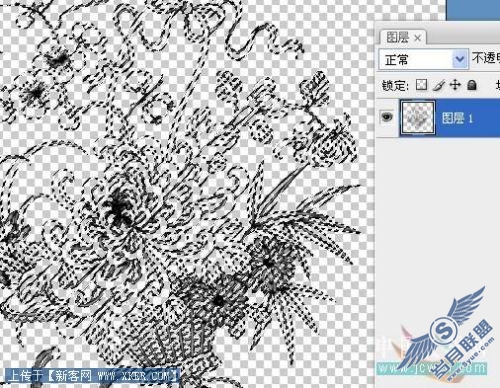The height and width of the screenshot is (388, 500).
Task: Select the 图层 1 layer thumbnail
Action: click(418, 118)
